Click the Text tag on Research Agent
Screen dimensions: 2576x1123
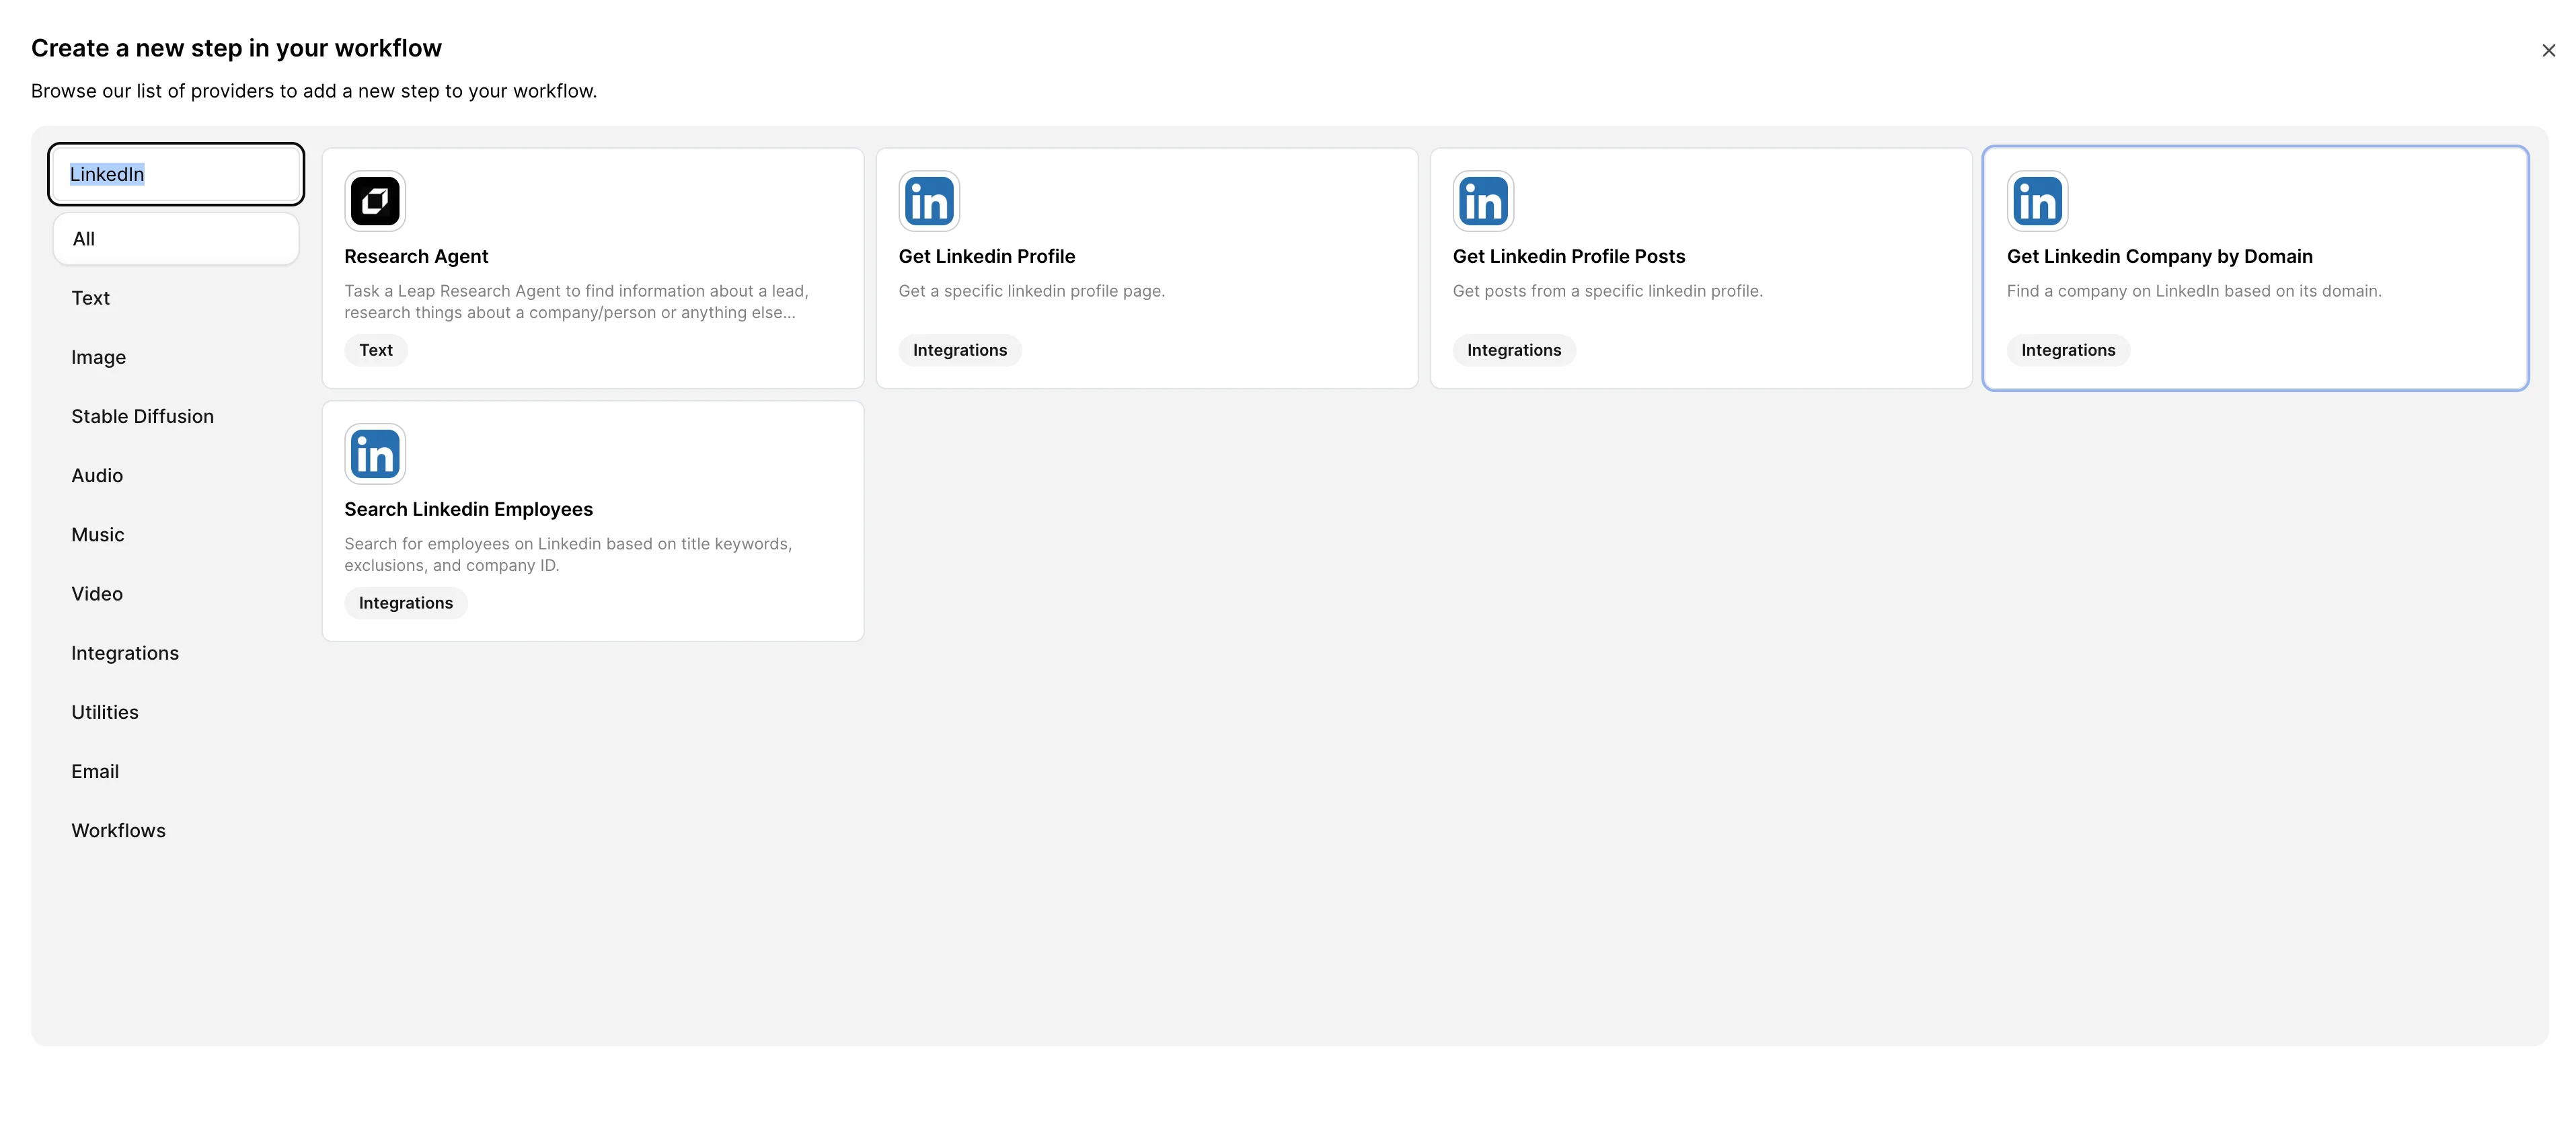tap(376, 350)
